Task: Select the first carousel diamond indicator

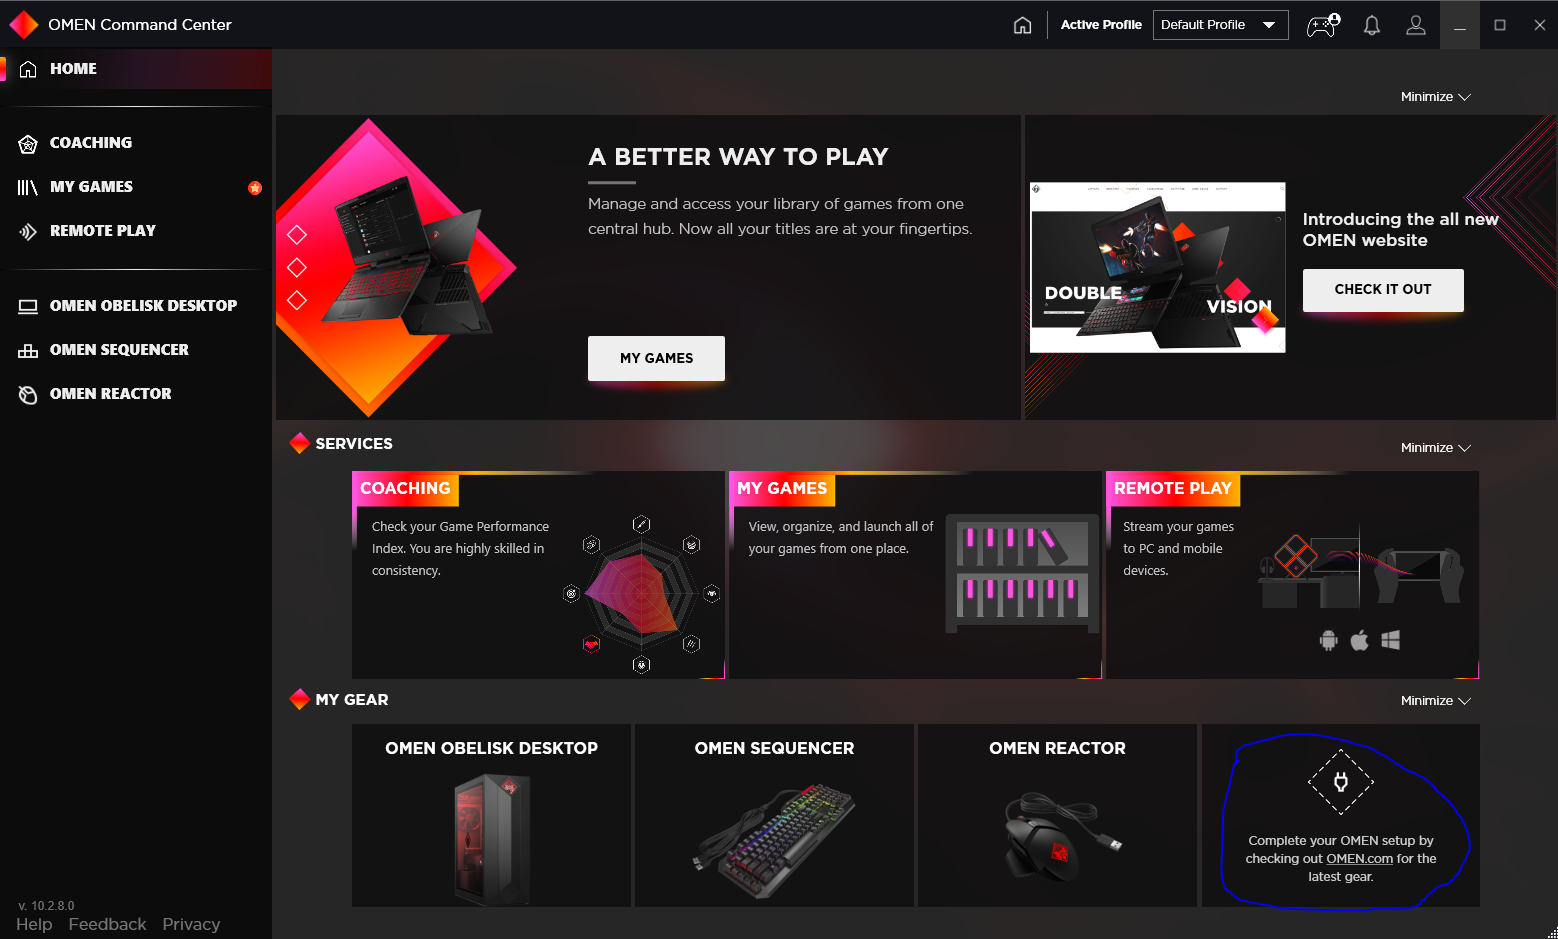Action: pyautogui.click(x=297, y=234)
